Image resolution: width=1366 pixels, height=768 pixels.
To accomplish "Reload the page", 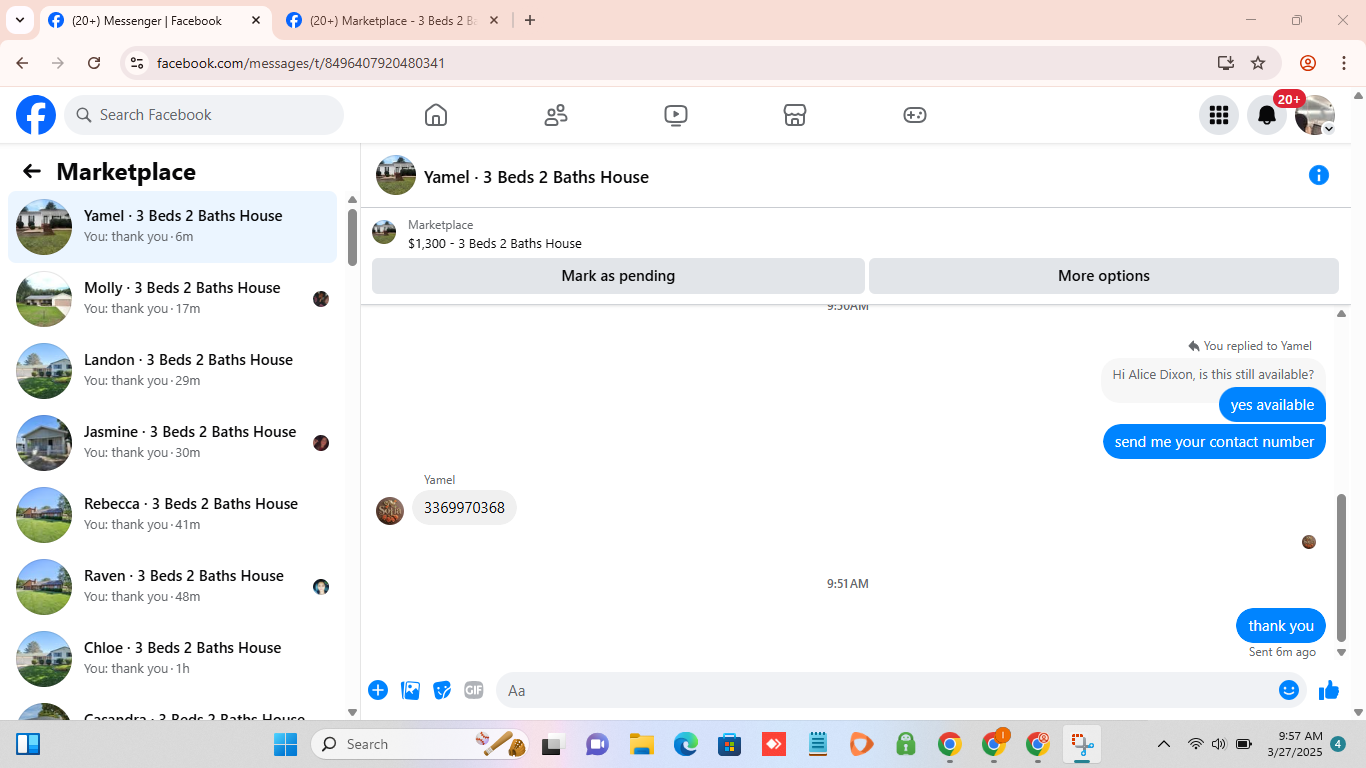I will pyautogui.click(x=94, y=63).
